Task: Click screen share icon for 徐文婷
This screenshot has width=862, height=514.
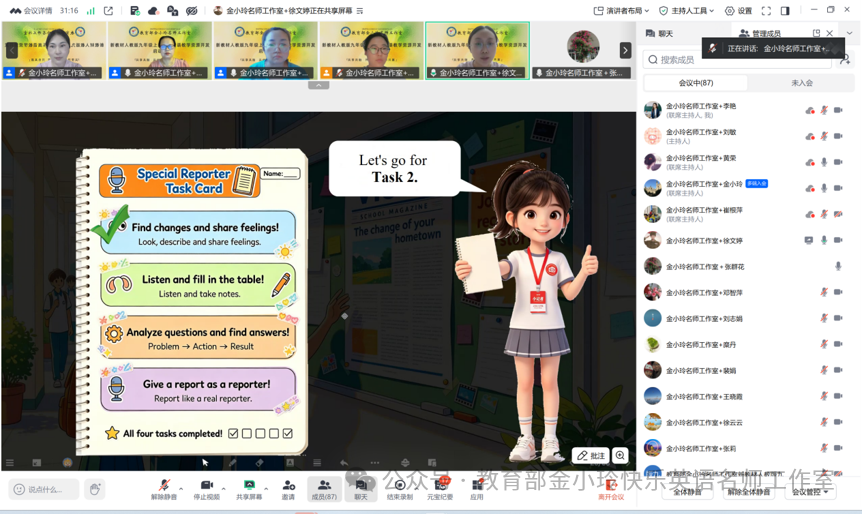Action: tap(809, 240)
